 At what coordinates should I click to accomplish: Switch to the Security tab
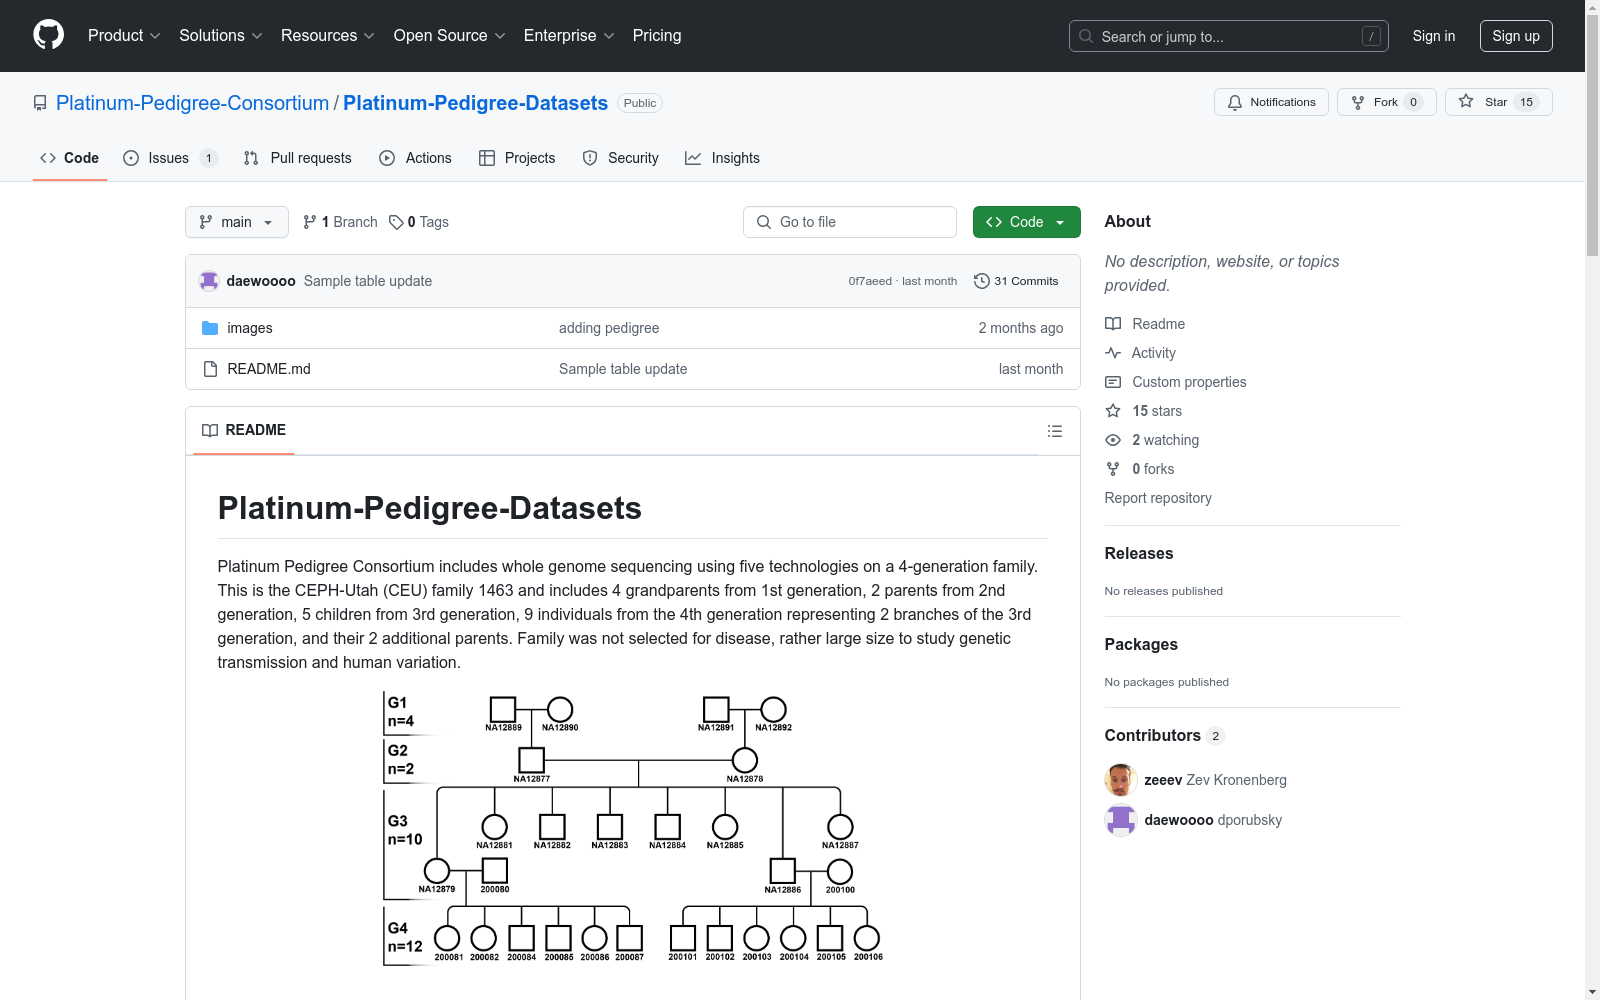coord(620,158)
